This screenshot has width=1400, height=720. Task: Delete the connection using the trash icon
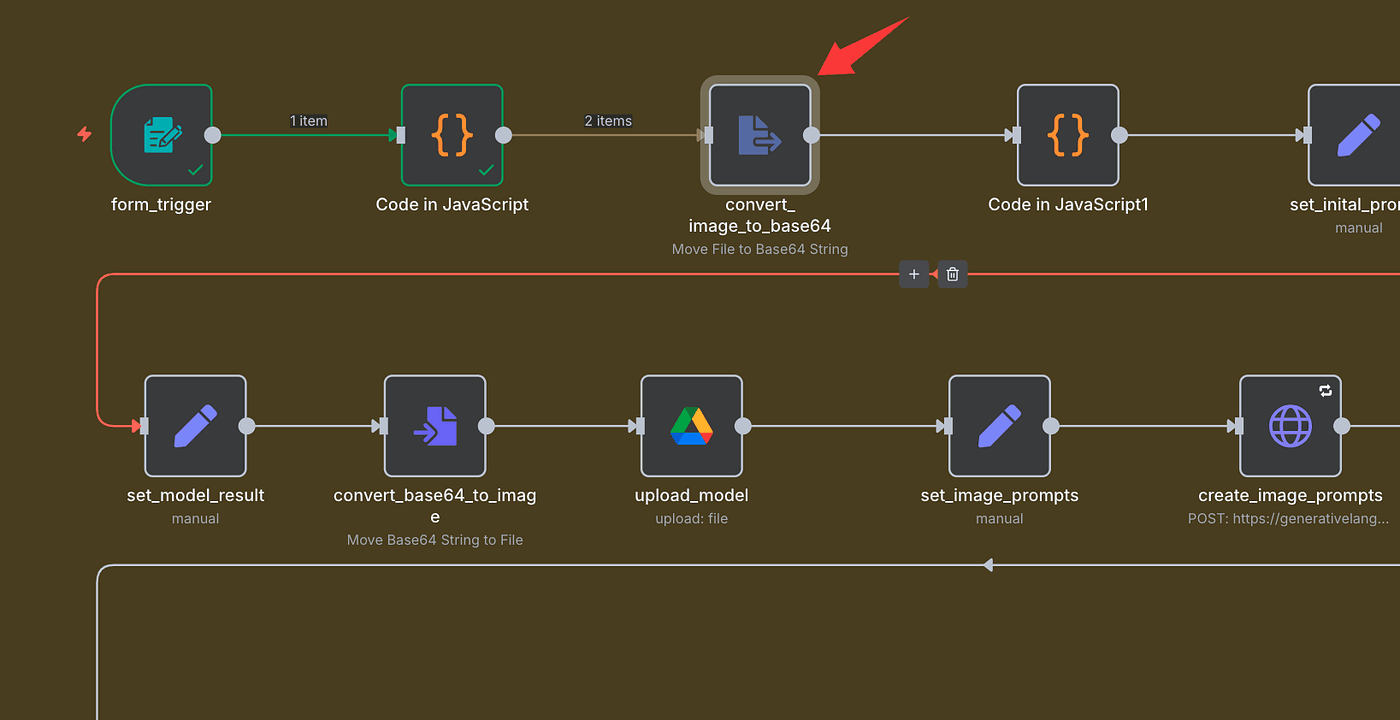(x=952, y=274)
